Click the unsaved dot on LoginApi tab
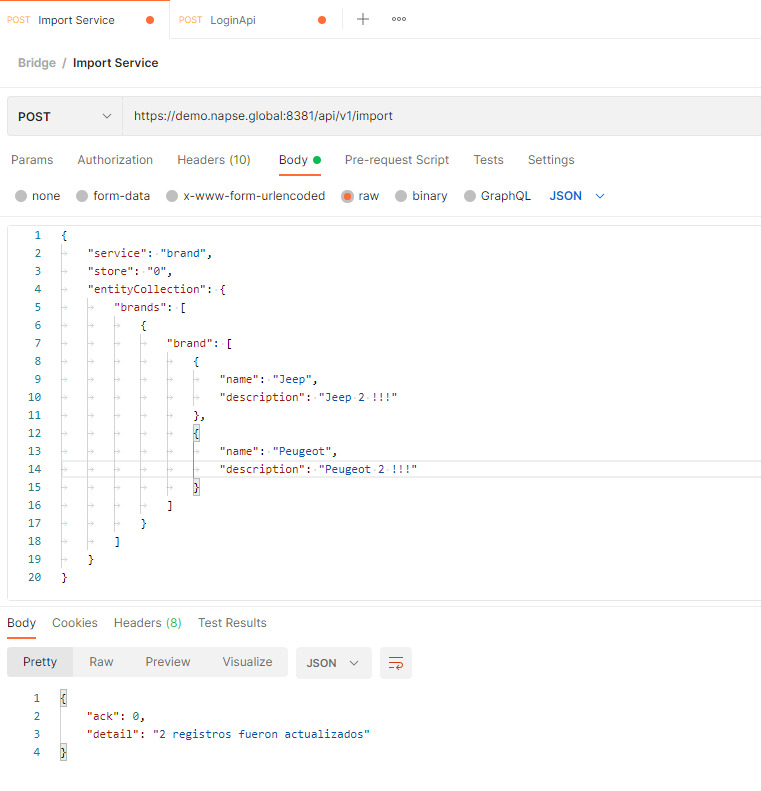 point(322,20)
